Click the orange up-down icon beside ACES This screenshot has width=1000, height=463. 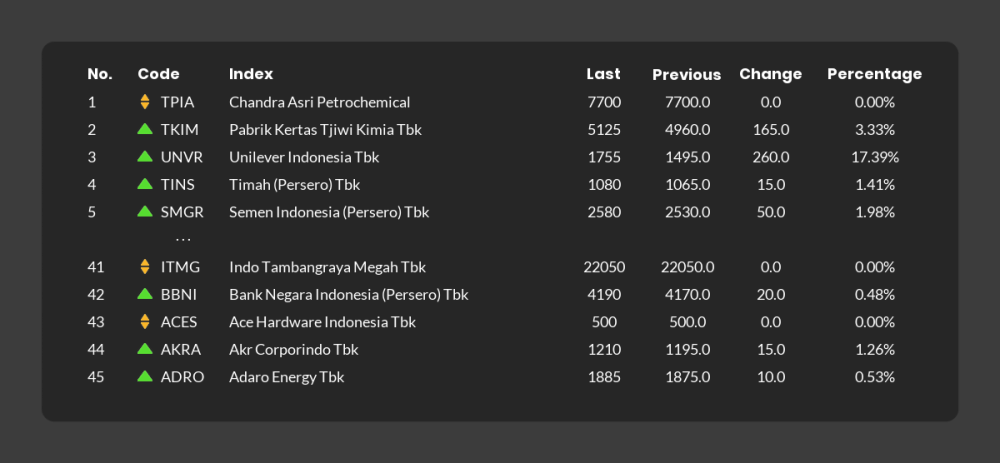pos(145,321)
